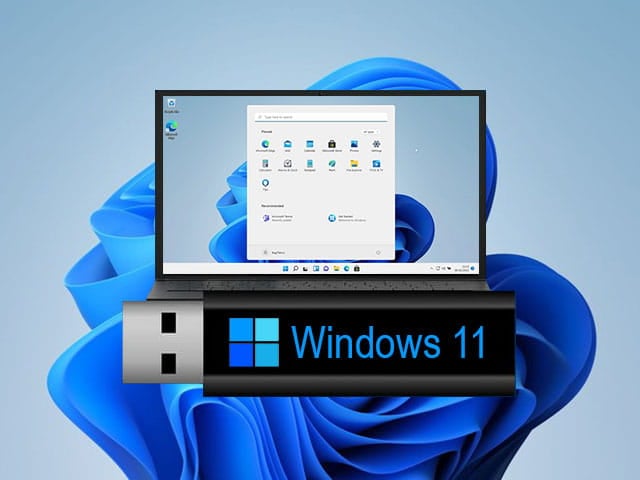Launch Calculator from pinned apps
640x480 pixels.
(265, 164)
